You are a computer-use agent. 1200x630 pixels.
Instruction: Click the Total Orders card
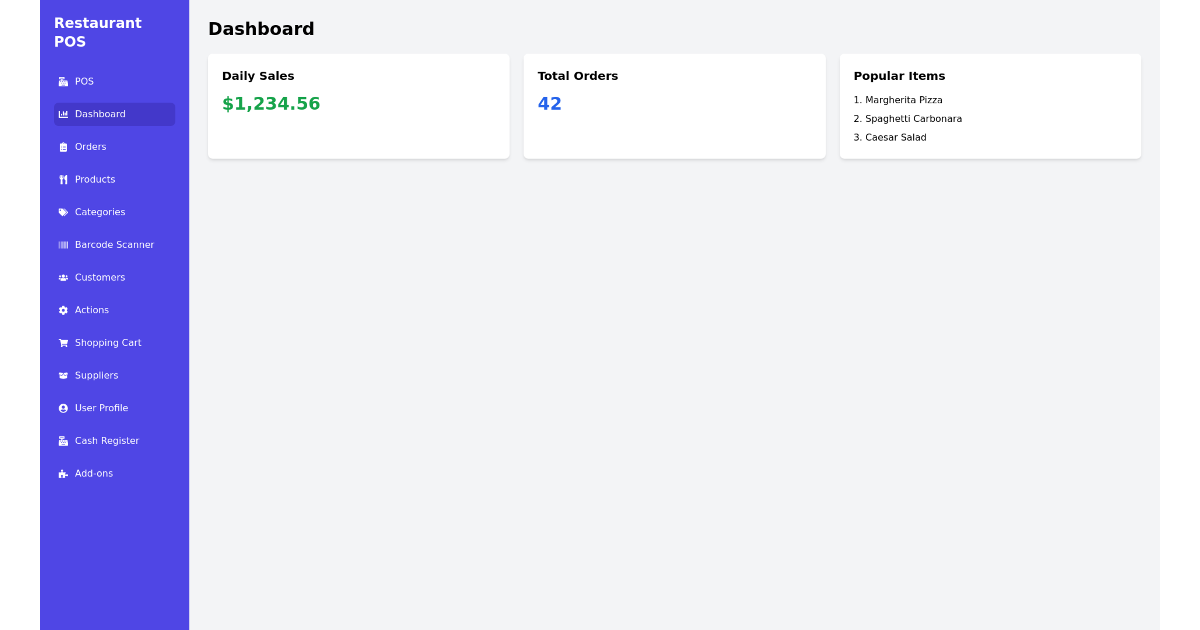click(674, 105)
